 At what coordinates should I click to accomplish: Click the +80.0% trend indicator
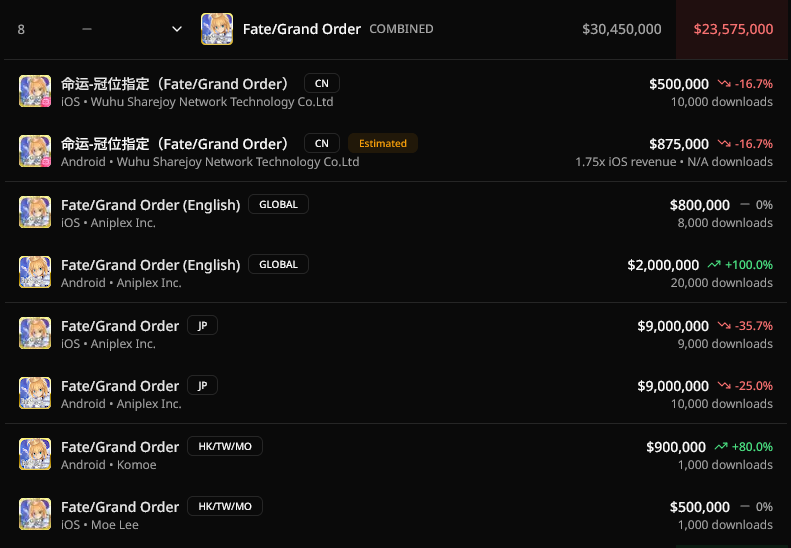coord(744,447)
